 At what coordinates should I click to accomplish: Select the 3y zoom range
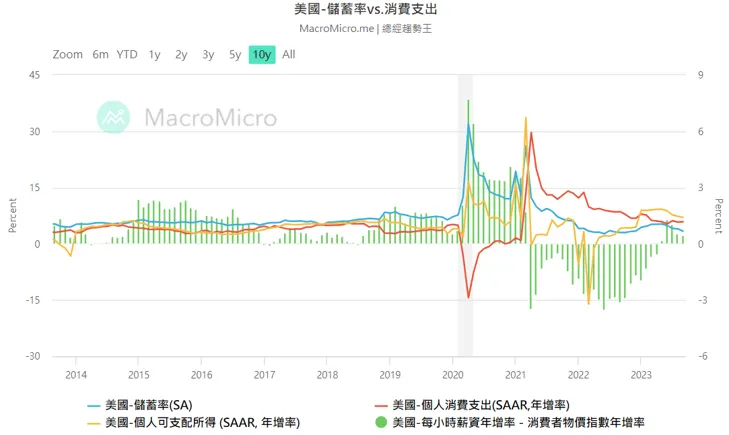pos(208,55)
